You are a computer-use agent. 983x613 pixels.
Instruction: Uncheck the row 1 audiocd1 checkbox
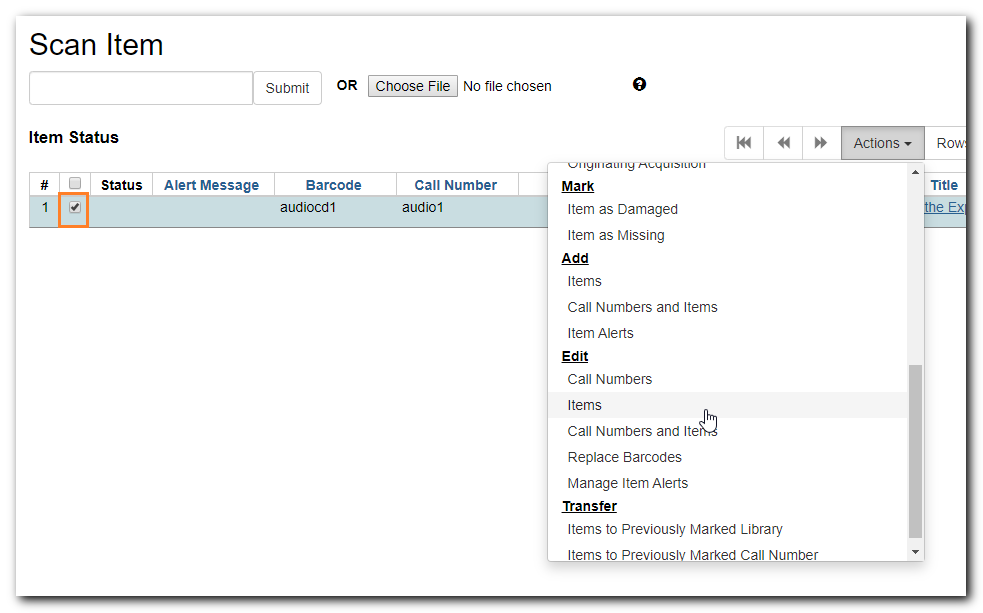click(75, 207)
